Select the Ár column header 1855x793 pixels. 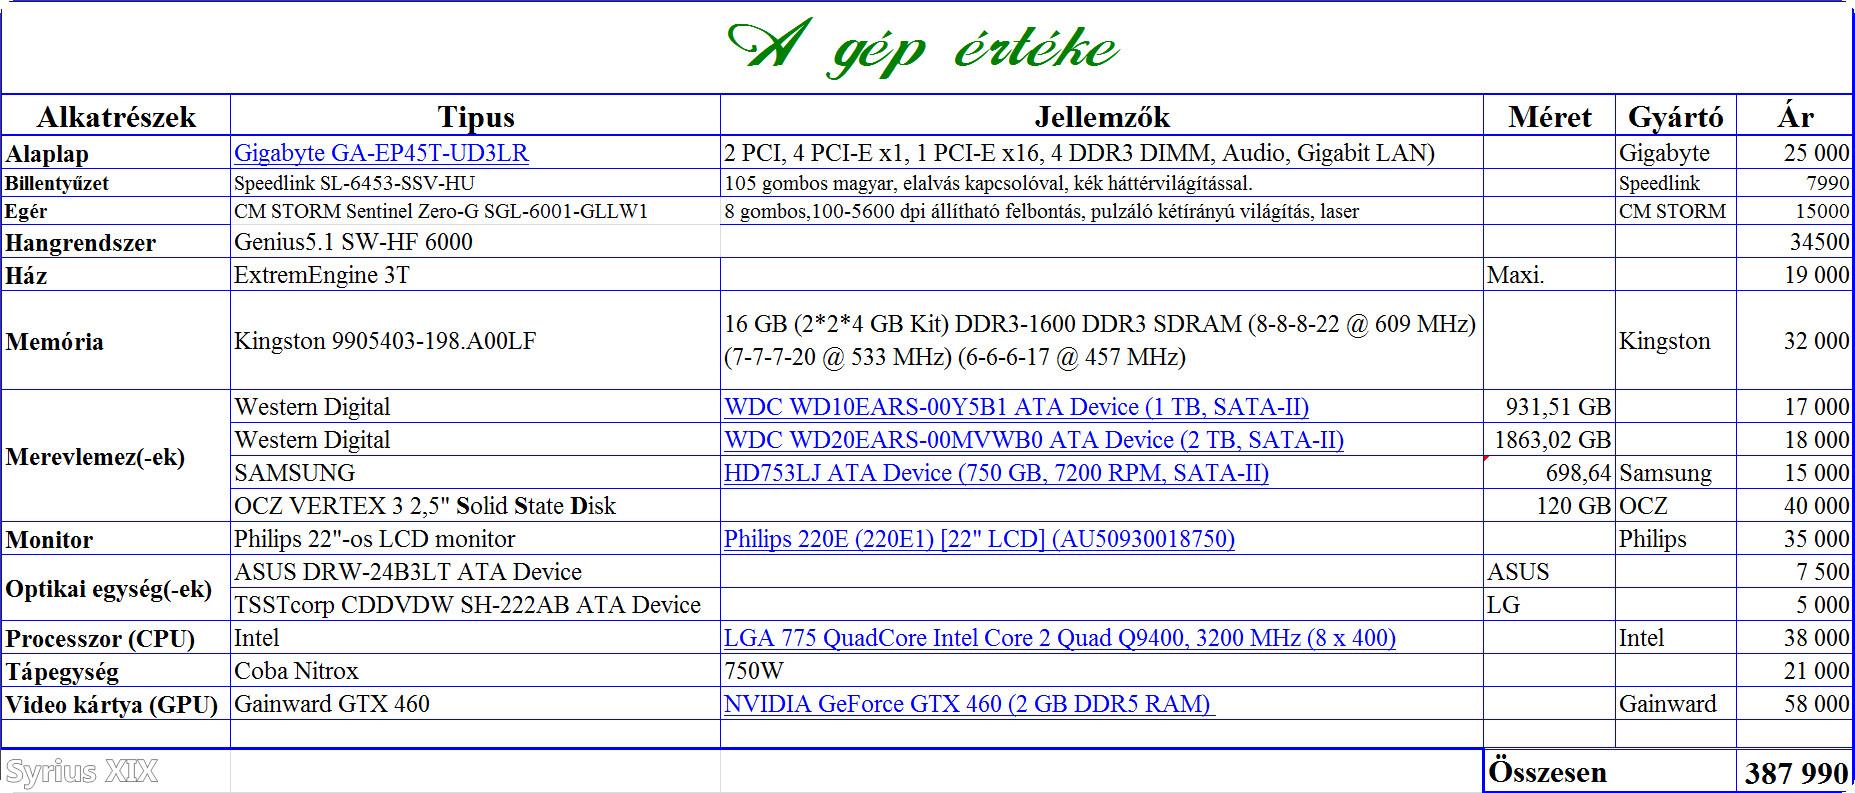[x=1795, y=117]
